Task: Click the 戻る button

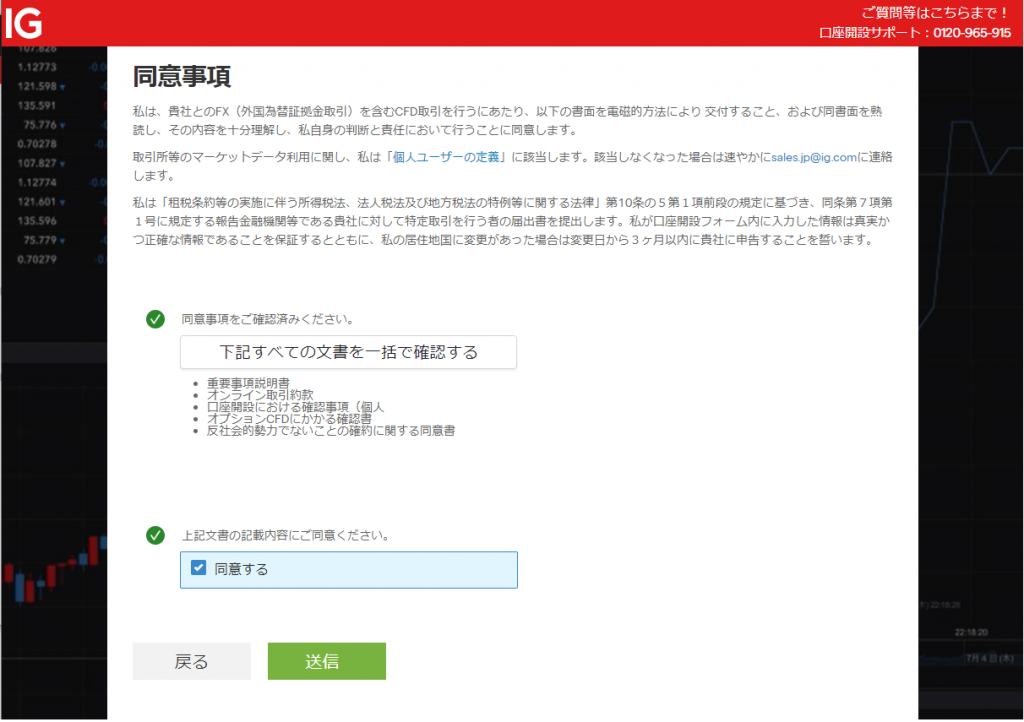Action: coord(191,661)
